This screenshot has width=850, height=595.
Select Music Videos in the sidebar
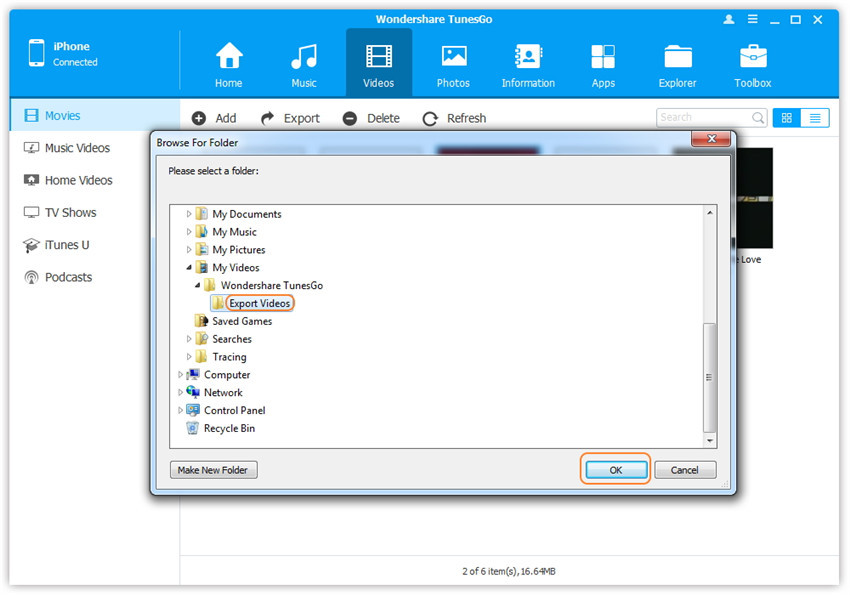(x=77, y=148)
